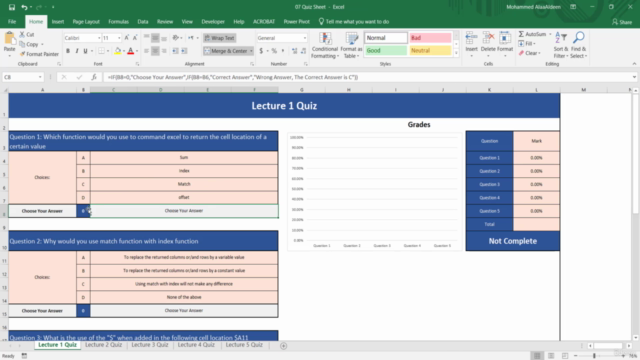Click the Font Color red A icon
Screen dimensions: 640x360
(x=131, y=51)
